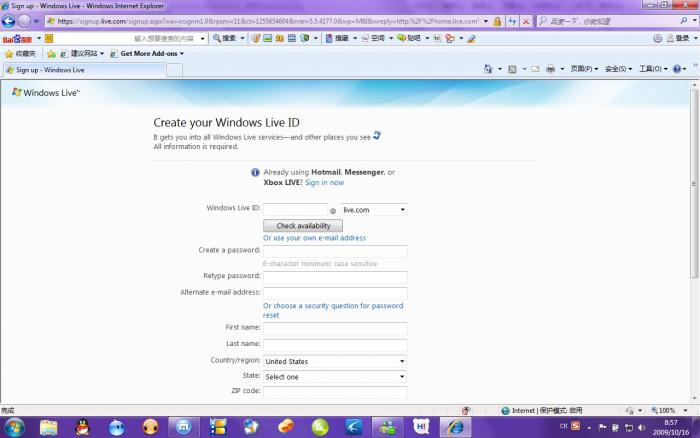
Task: Click the Check availability button
Action: (x=302, y=226)
